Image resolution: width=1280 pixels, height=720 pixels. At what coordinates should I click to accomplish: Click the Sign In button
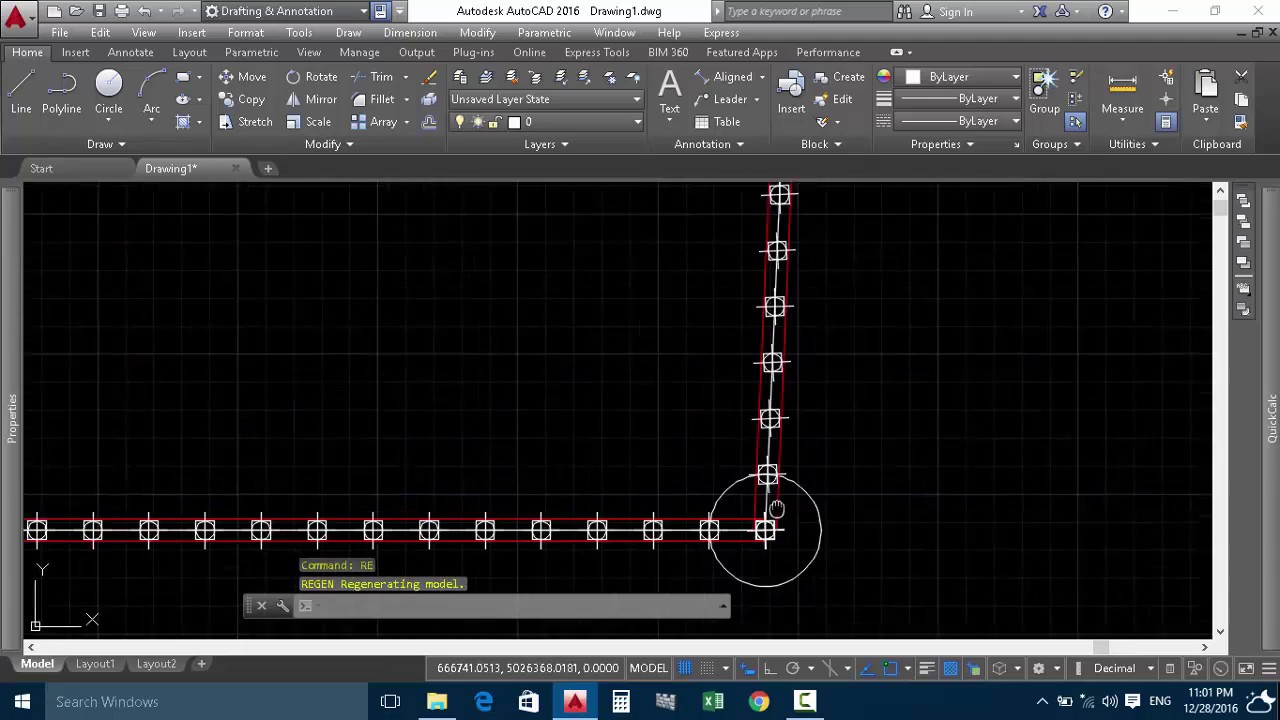pyautogui.click(x=955, y=11)
